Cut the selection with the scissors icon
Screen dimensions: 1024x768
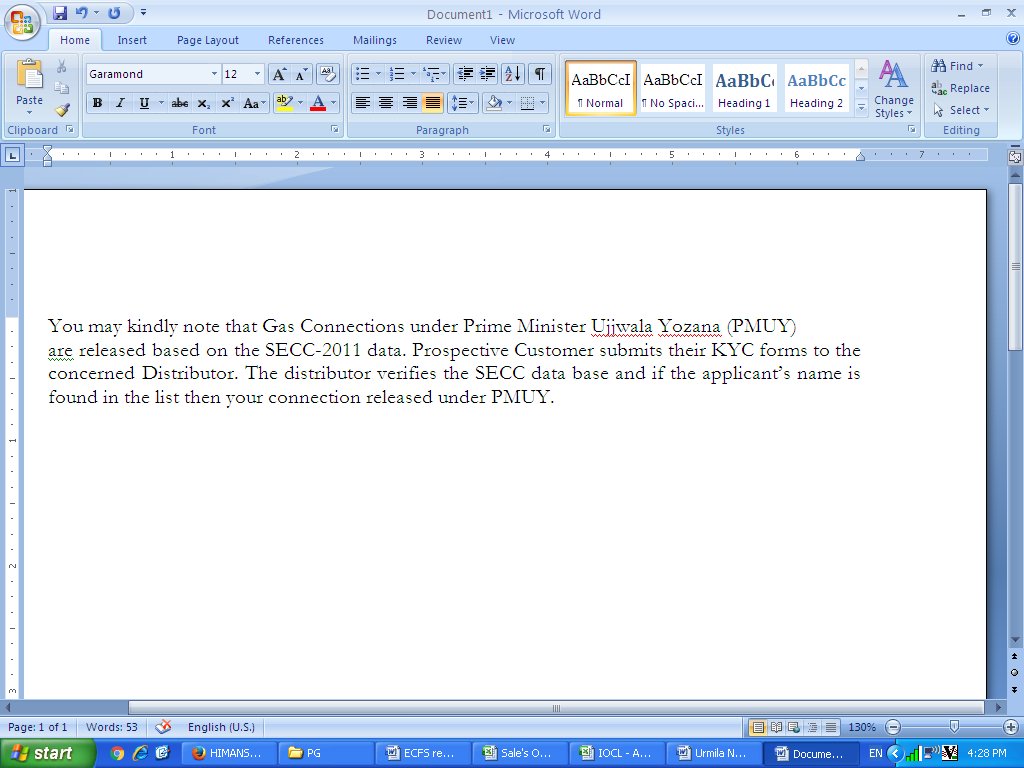point(61,67)
